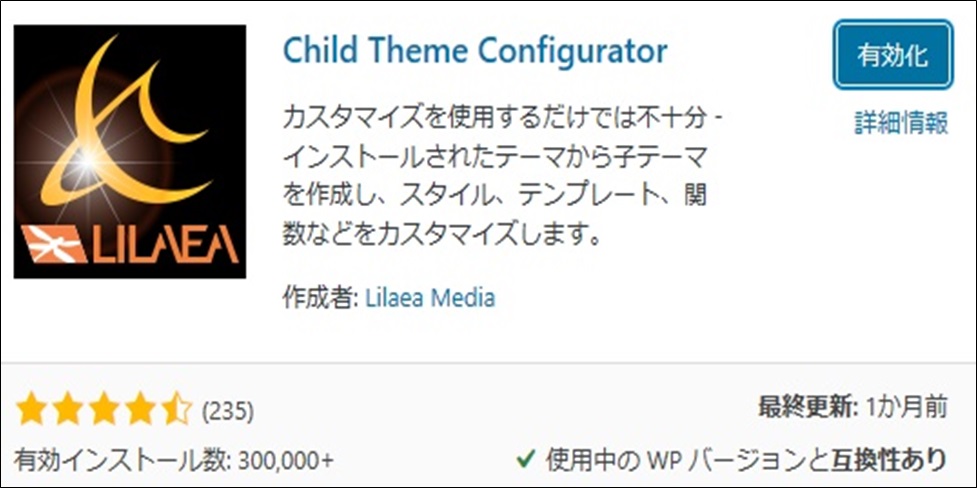This screenshot has height=488, width=977.
Task: Open the Child Theme Configurator title link
Action: tap(475, 50)
